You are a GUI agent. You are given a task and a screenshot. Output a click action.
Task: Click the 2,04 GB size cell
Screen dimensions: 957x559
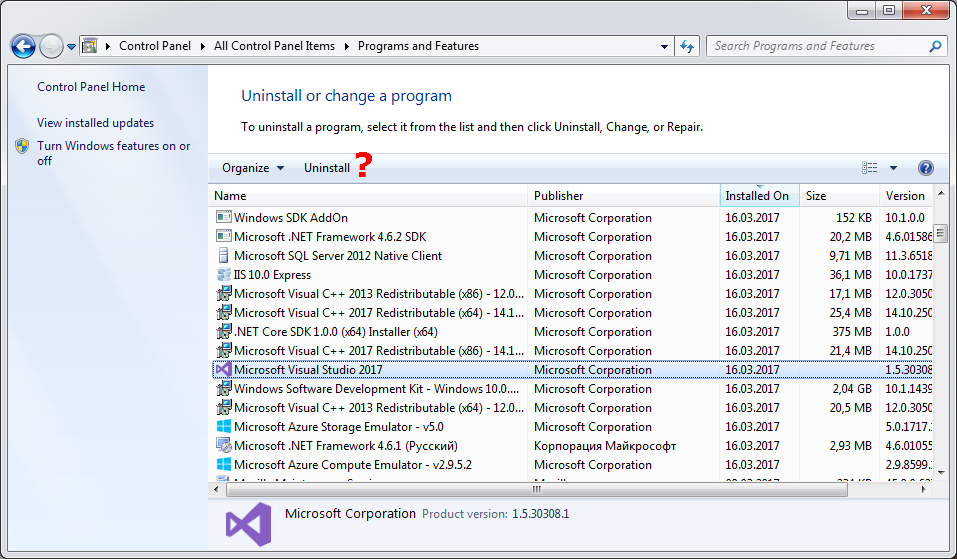[852, 388]
